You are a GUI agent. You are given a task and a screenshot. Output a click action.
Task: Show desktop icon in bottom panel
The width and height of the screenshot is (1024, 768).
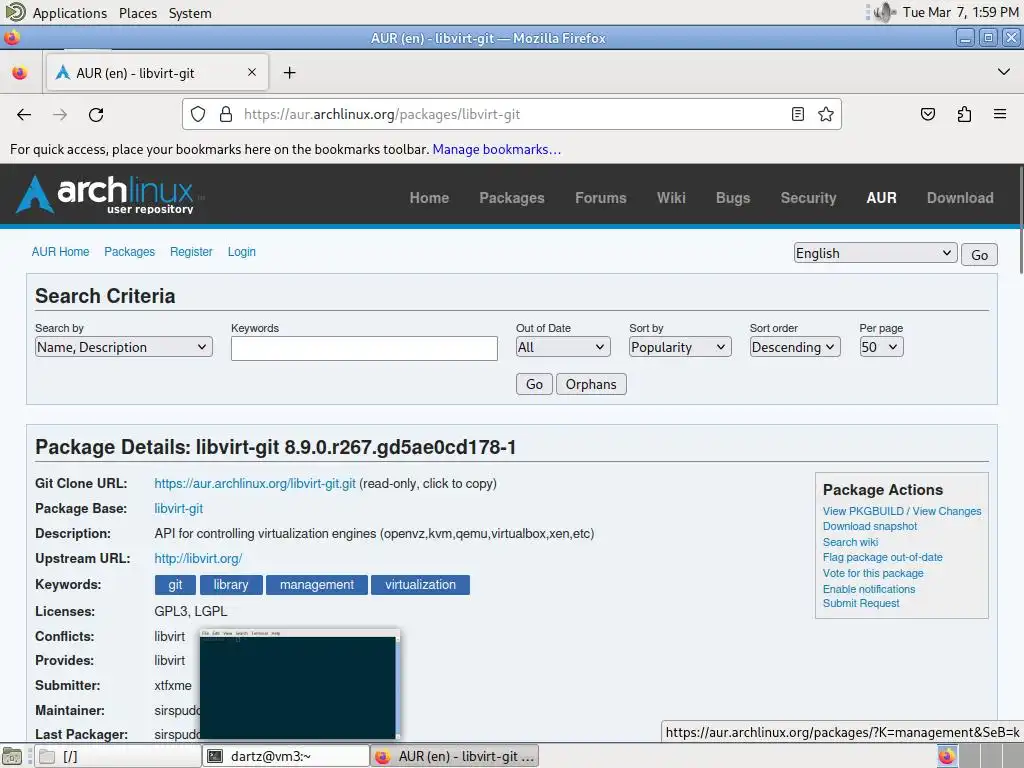[x=12, y=756]
